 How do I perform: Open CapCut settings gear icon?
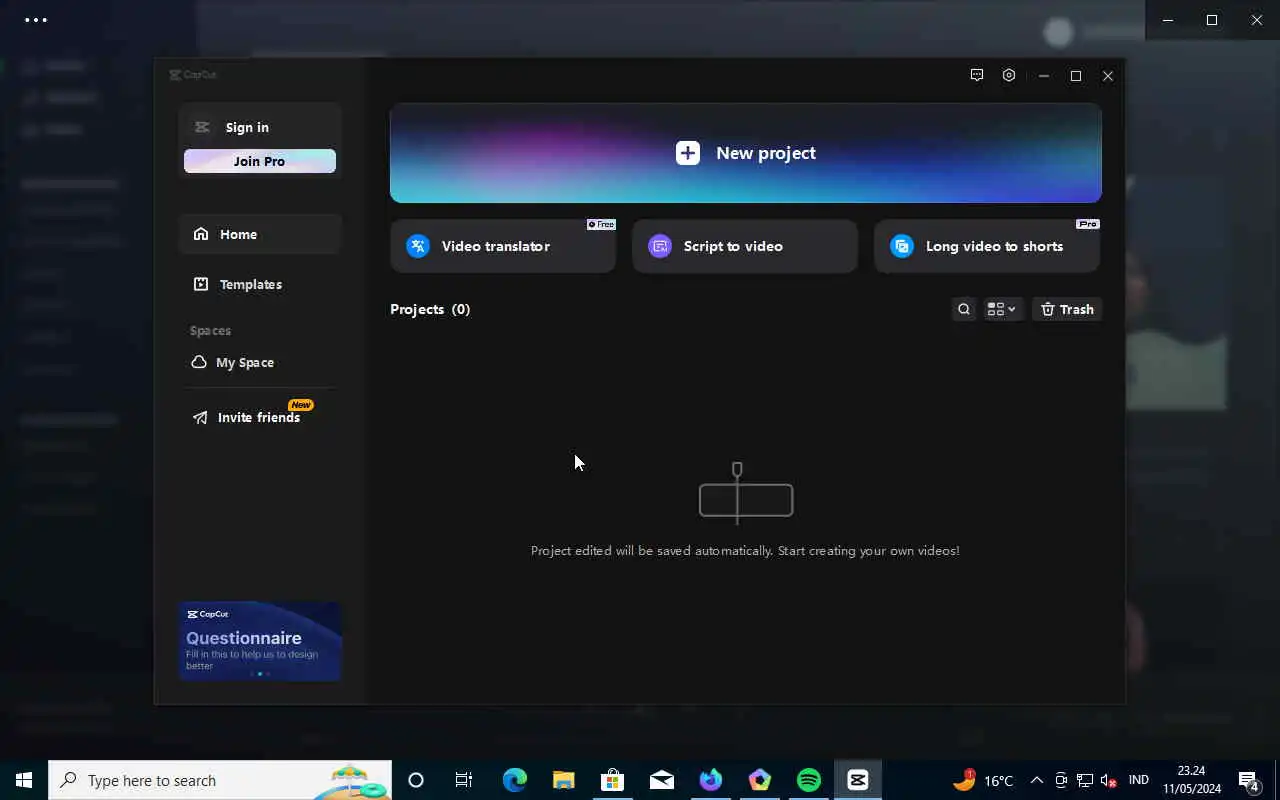1009,75
